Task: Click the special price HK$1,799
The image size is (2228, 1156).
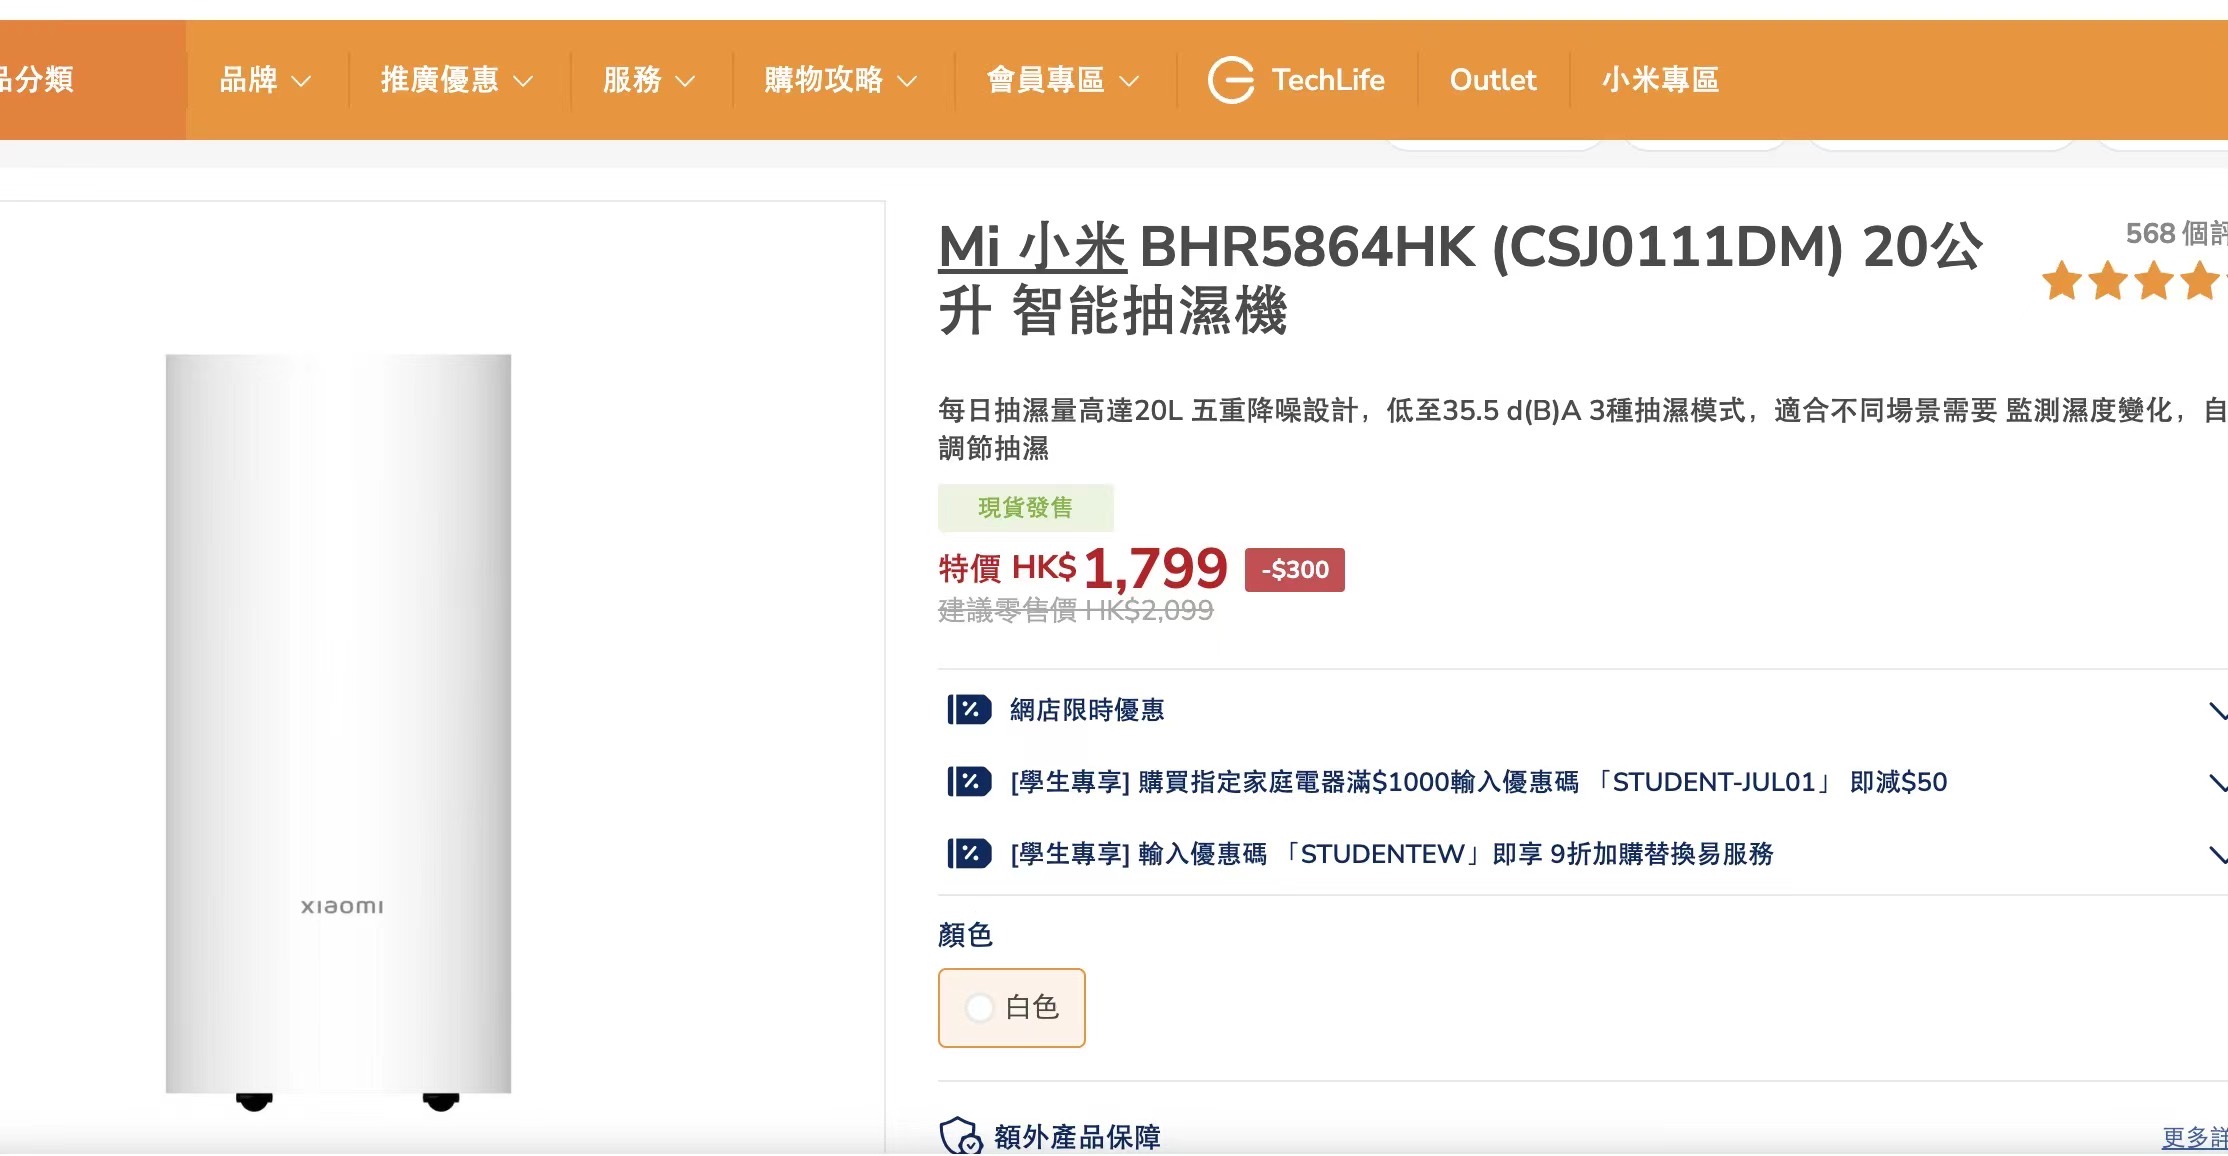Action: tap(1082, 568)
